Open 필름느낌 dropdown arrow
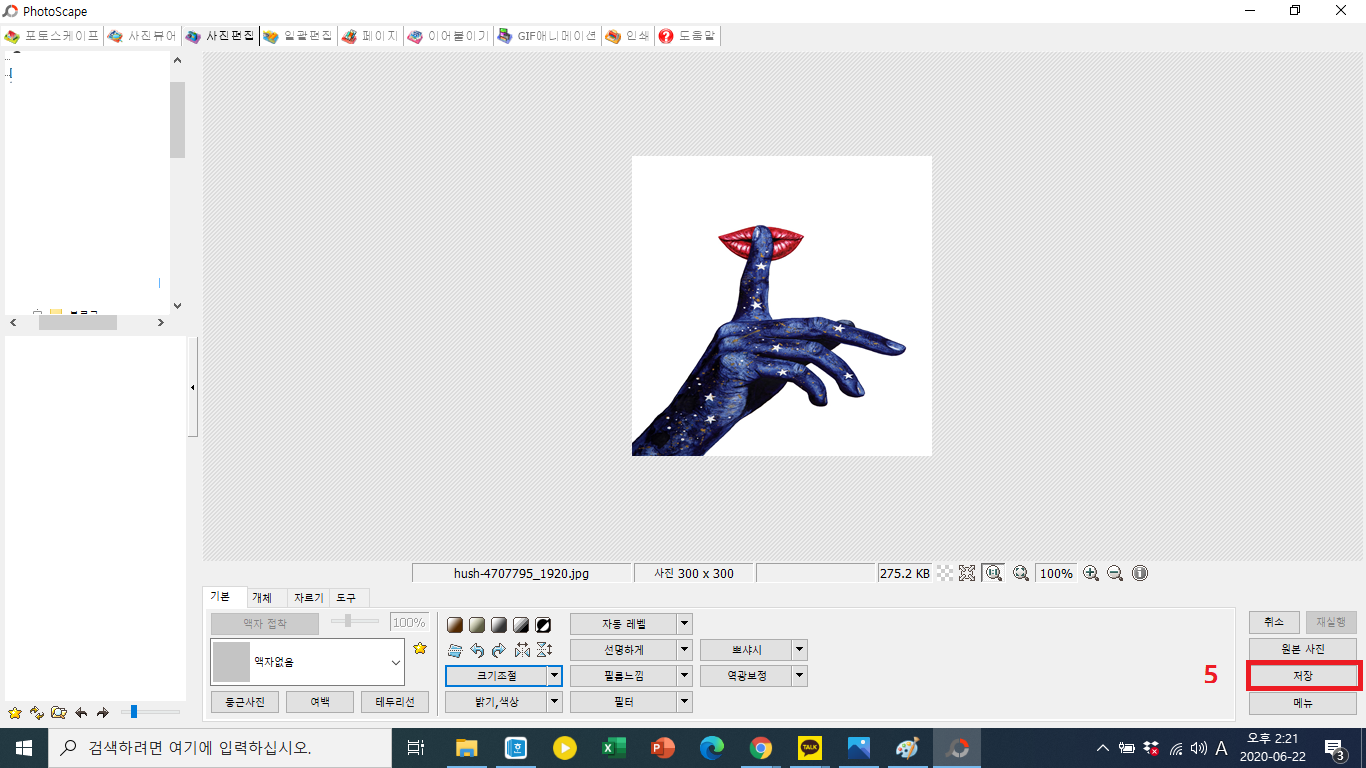Screen dimensions: 1366x768 [x=684, y=676]
